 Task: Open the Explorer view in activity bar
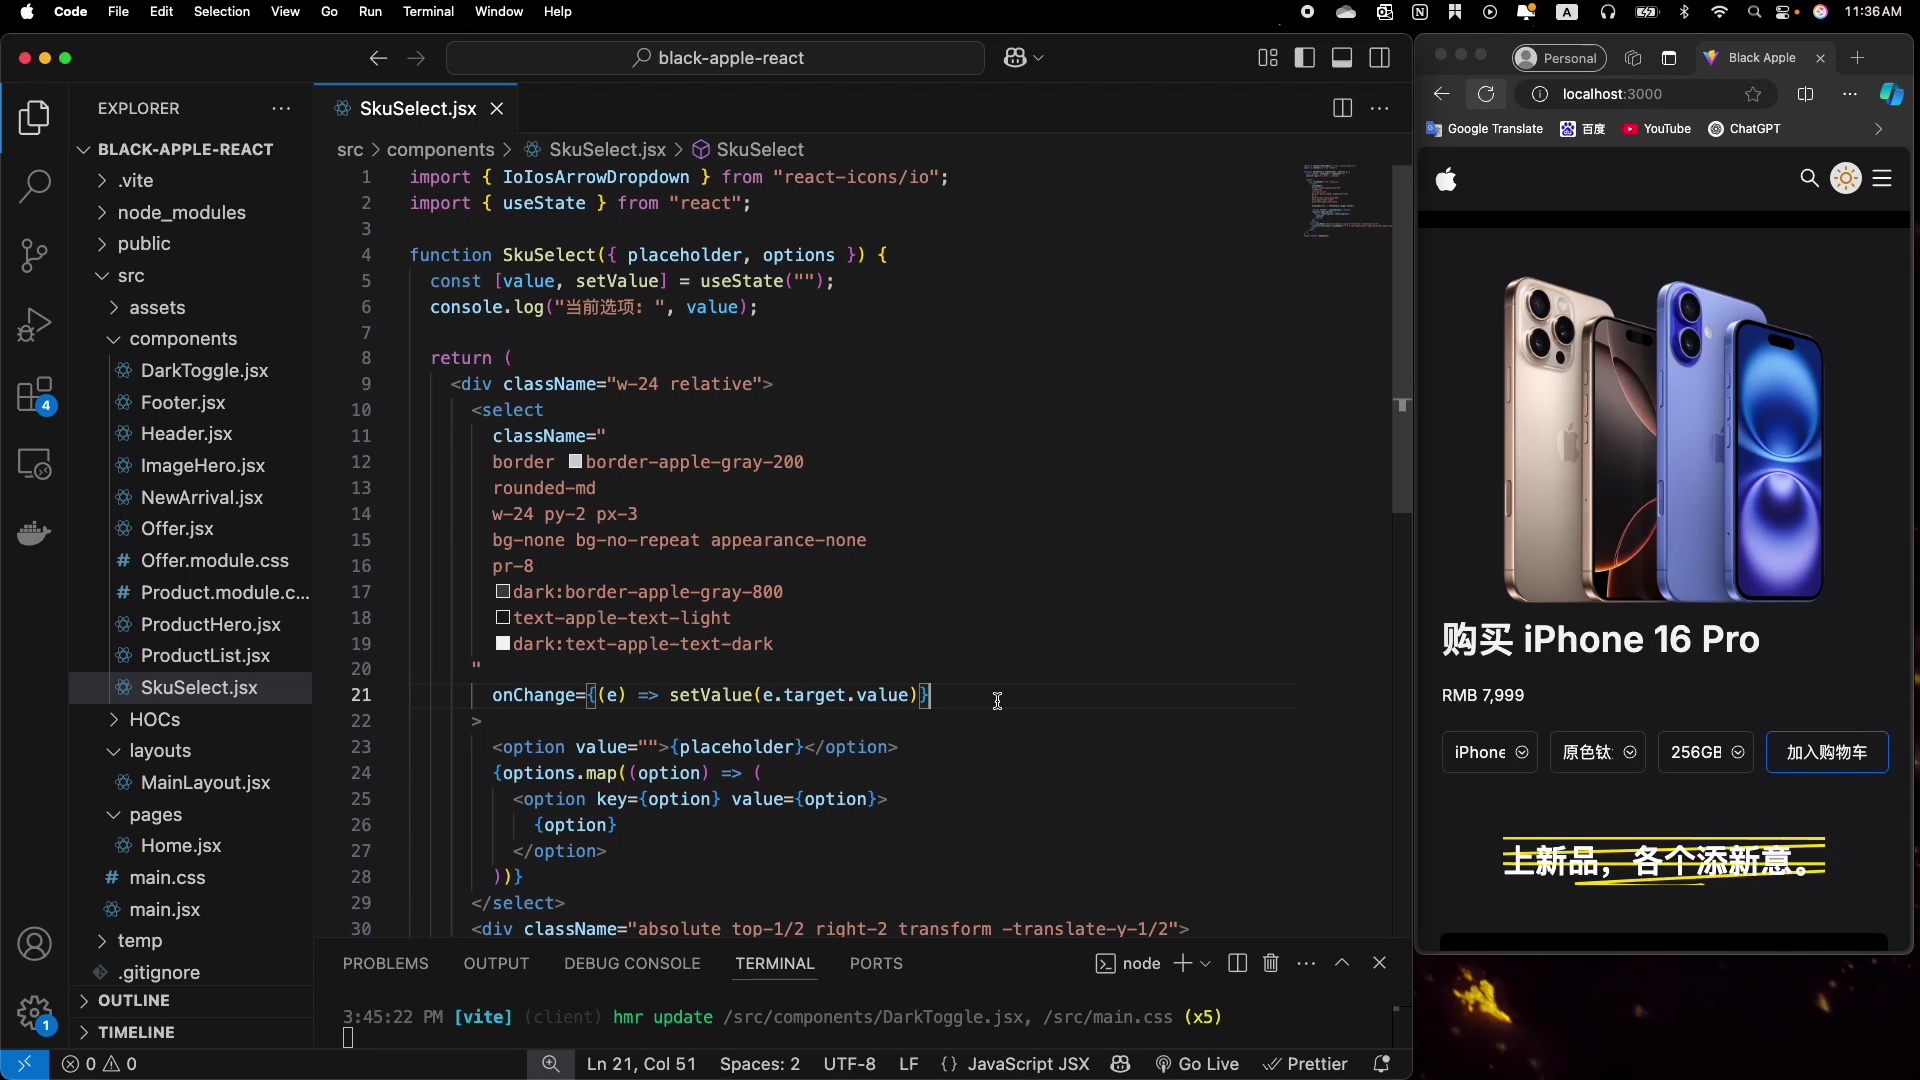[34, 118]
